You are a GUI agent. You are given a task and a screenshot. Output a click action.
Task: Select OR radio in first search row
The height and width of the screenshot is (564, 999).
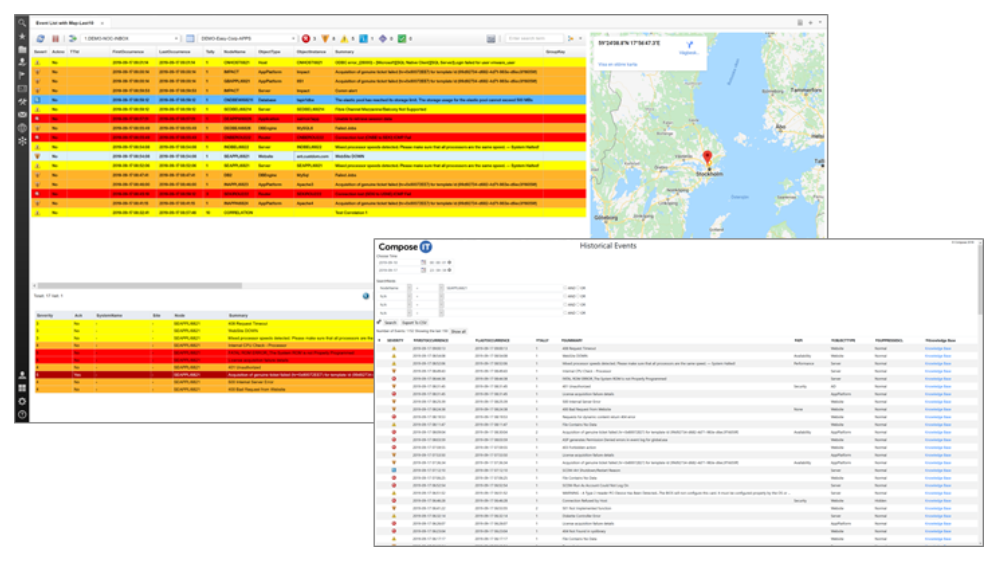click(579, 288)
